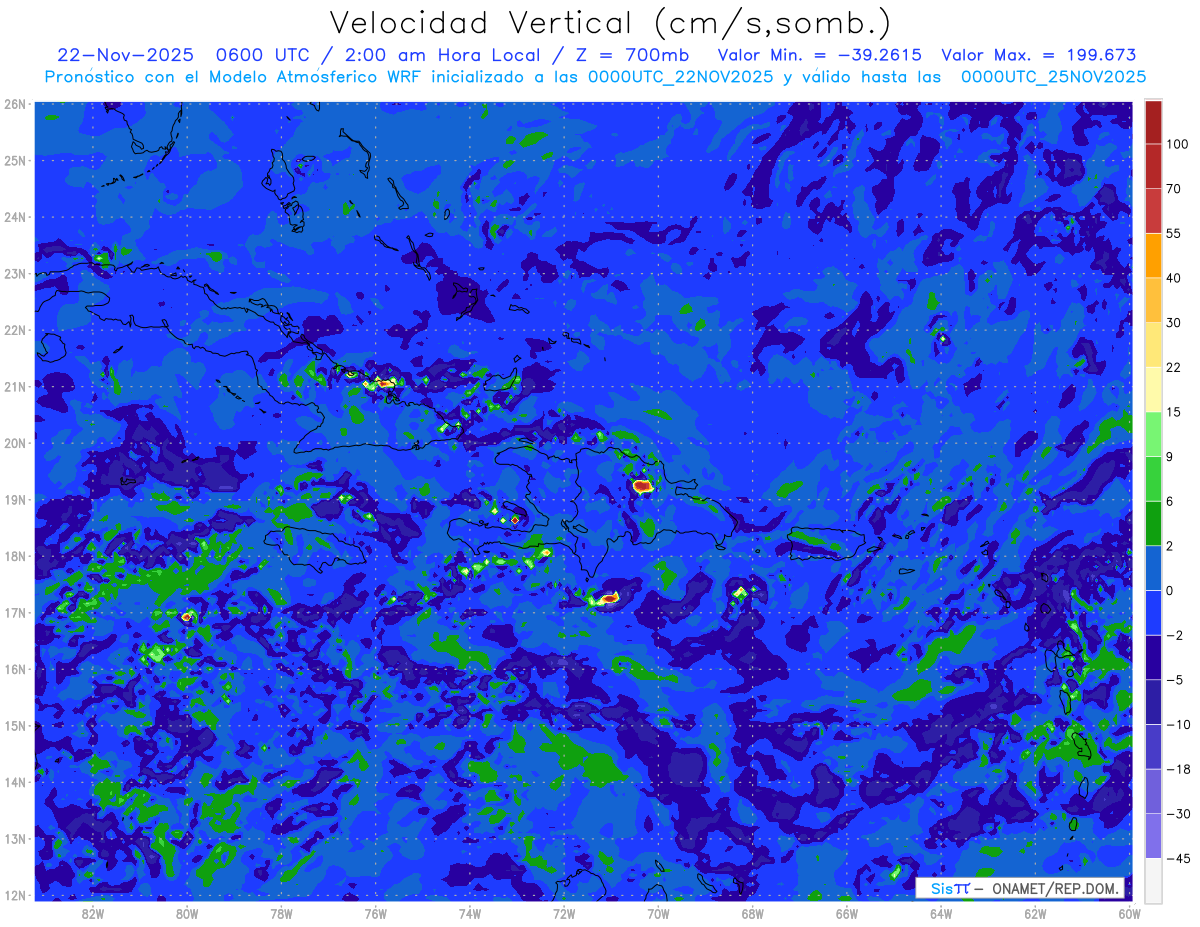This screenshot has height=927, width=1200.
Task: Select the colorbar segment between -30 and -18
Action: [x=1153, y=791]
